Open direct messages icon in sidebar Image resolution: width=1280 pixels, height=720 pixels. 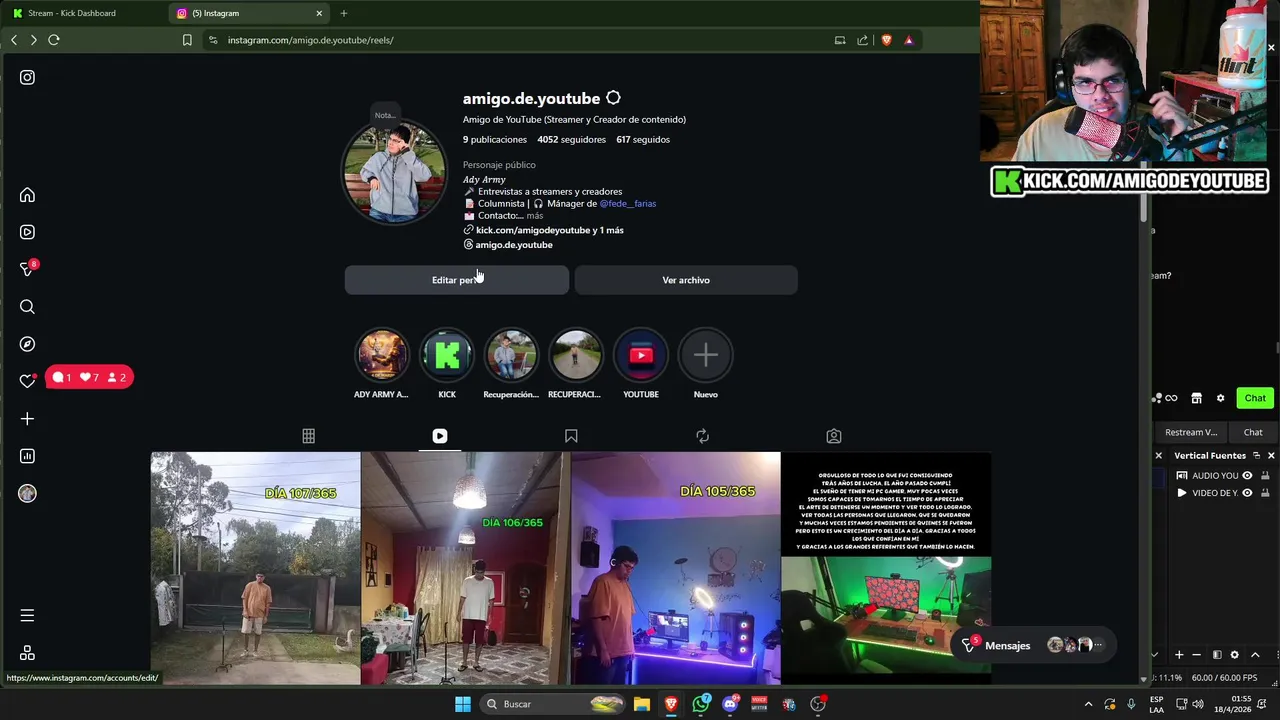[x=27, y=269]
